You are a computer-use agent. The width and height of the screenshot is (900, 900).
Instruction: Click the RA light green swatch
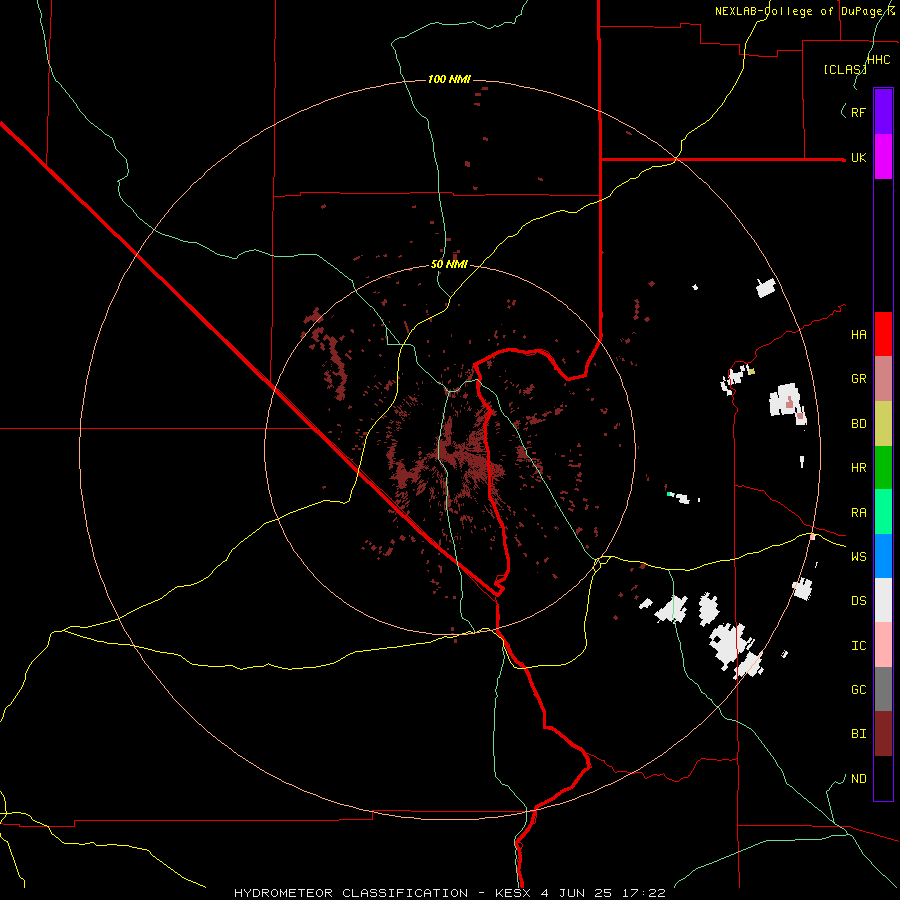(x=883, y=512)
